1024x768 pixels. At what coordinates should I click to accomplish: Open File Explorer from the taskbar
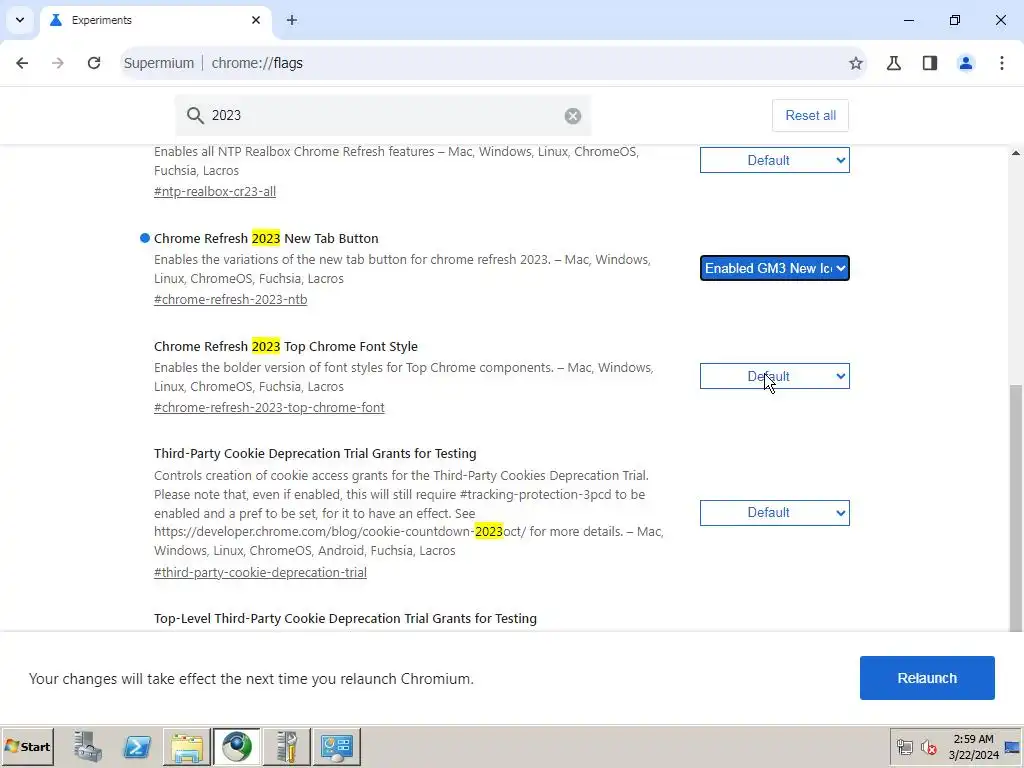point(187,746)
